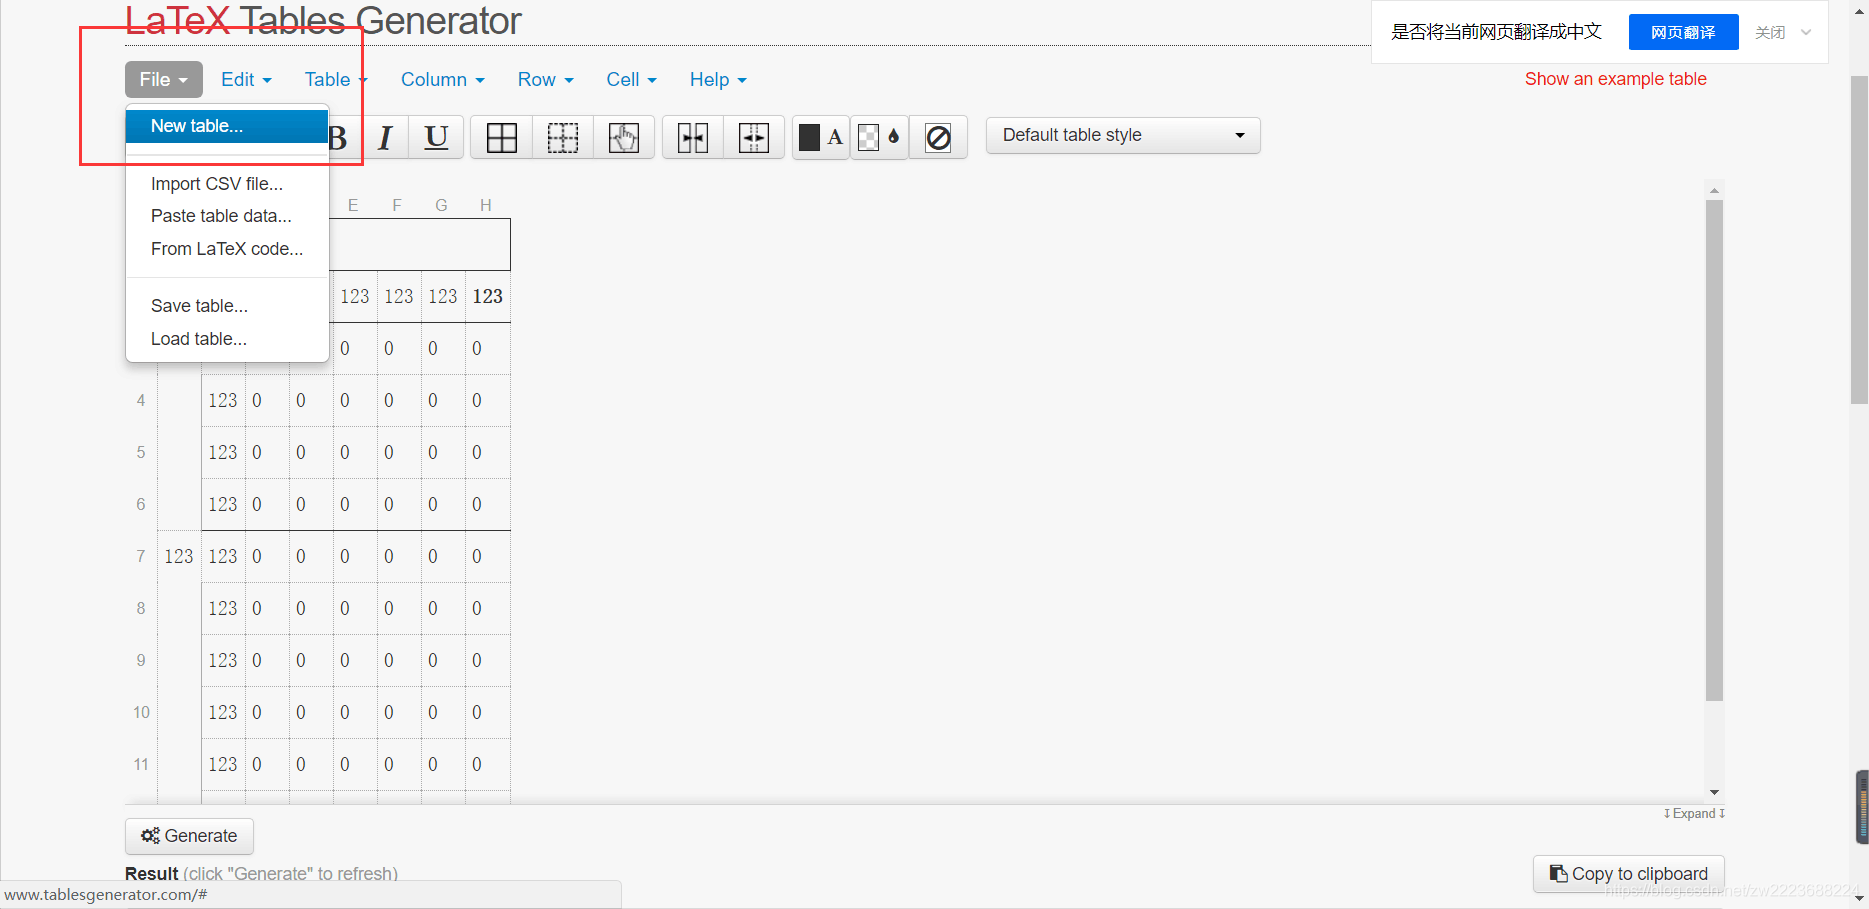Click the table editor's scroll-down arrow
This screenshot has width=1869, height=909.
1714,792
